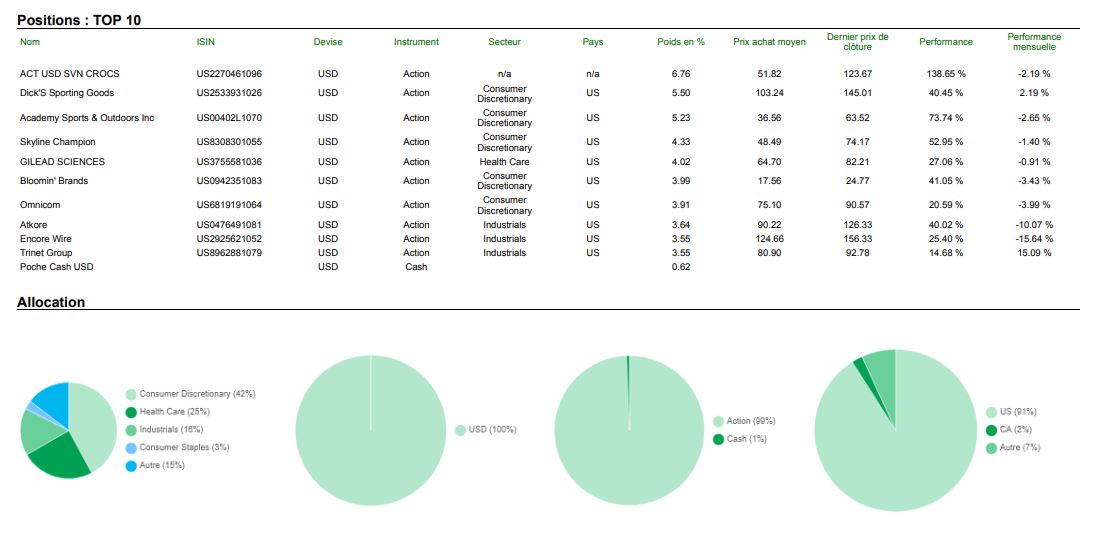
Task: Click the 138.65 % performance value
Action: [x=946, y=74]
